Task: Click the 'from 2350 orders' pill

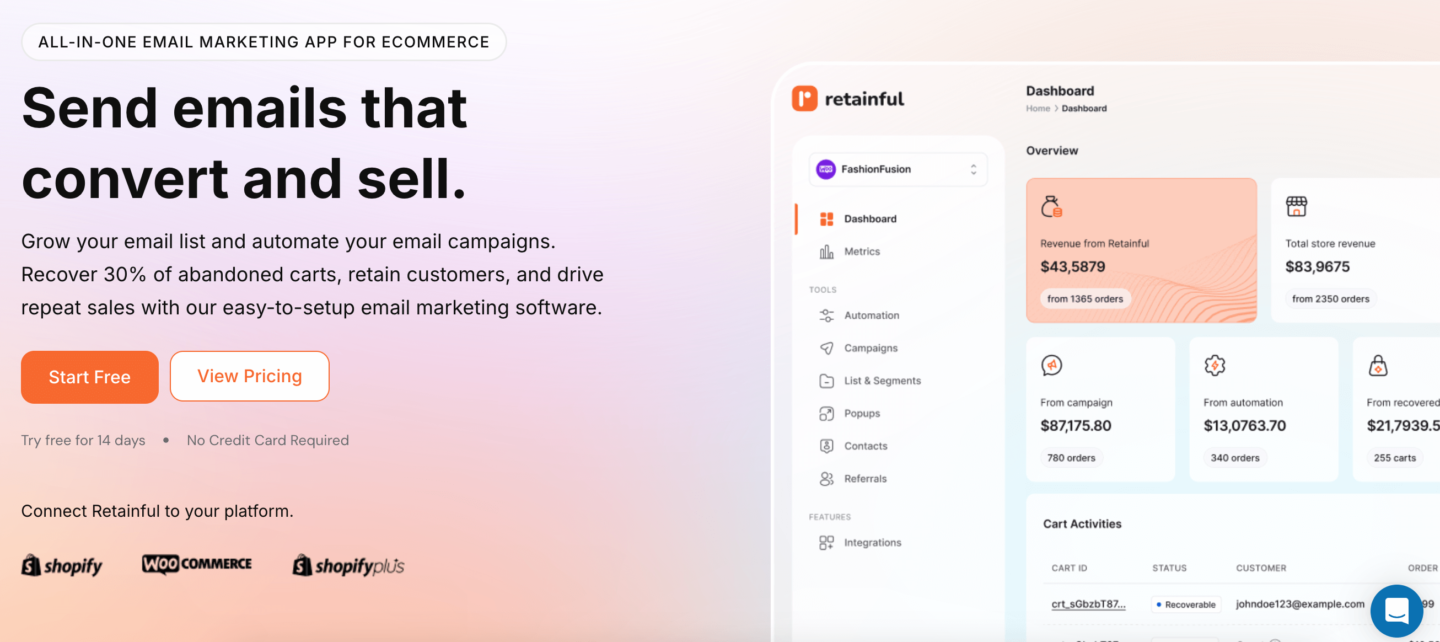Action: coord(1330,298)
